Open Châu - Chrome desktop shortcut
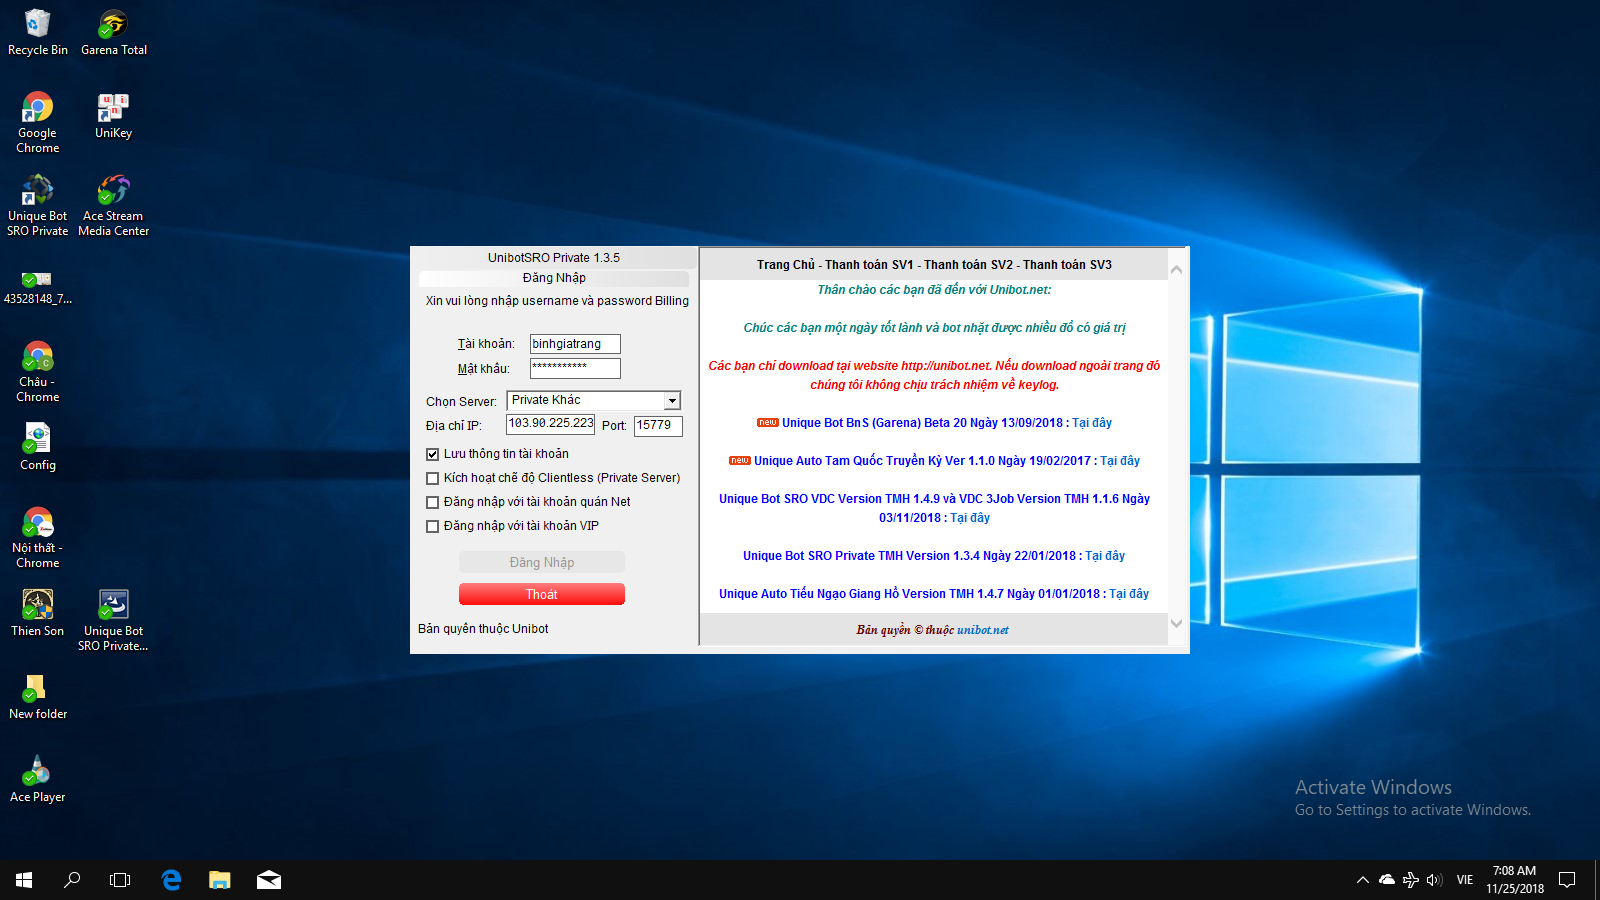The width and height of the screenshot is (1600, 900). 38,372
